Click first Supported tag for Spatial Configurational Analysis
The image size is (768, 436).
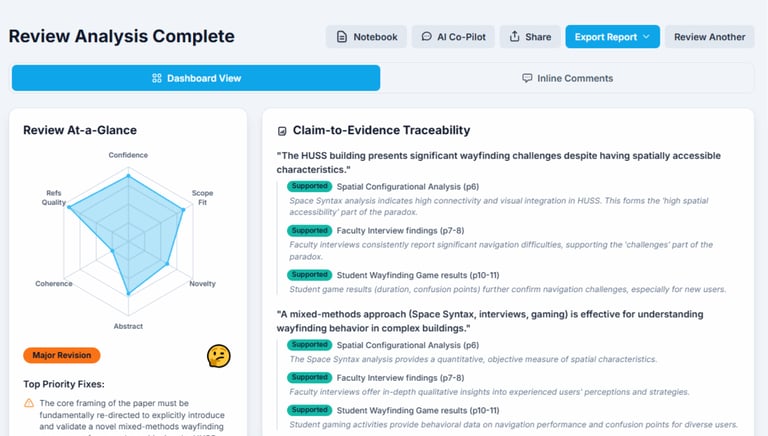(309, 186)
